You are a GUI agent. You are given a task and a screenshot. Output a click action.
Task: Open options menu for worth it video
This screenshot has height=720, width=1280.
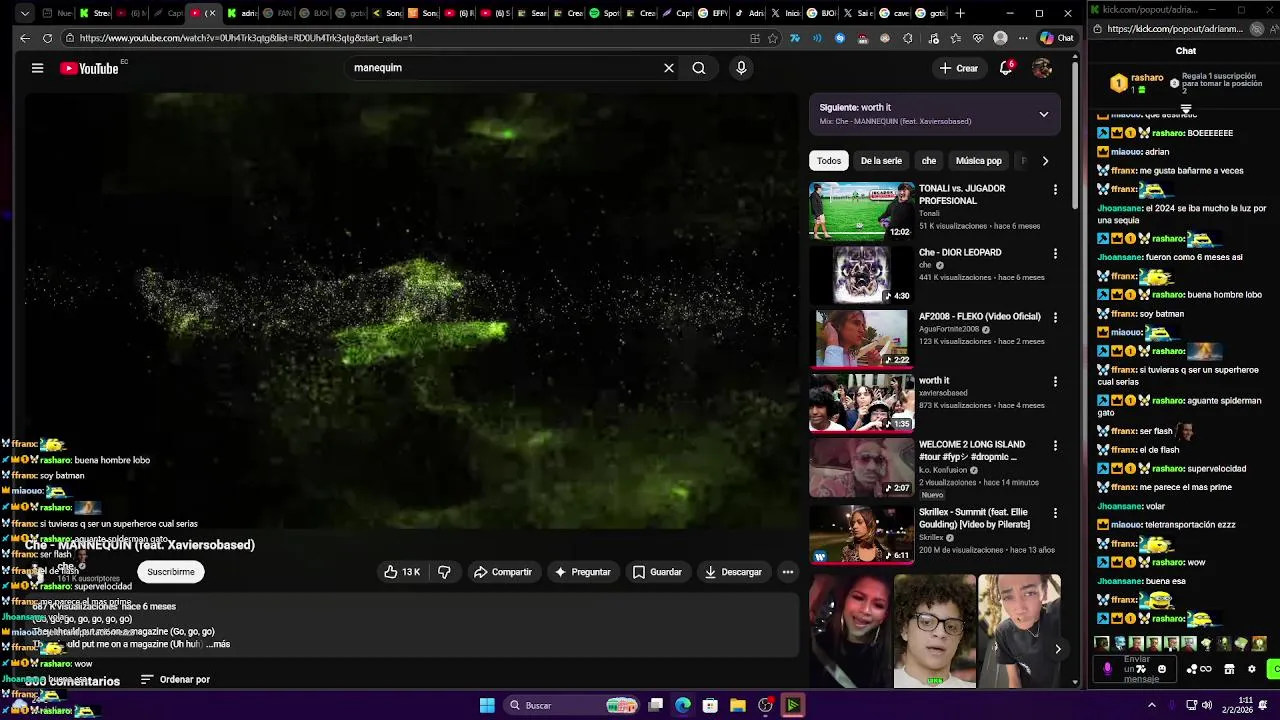[1055, 382]
